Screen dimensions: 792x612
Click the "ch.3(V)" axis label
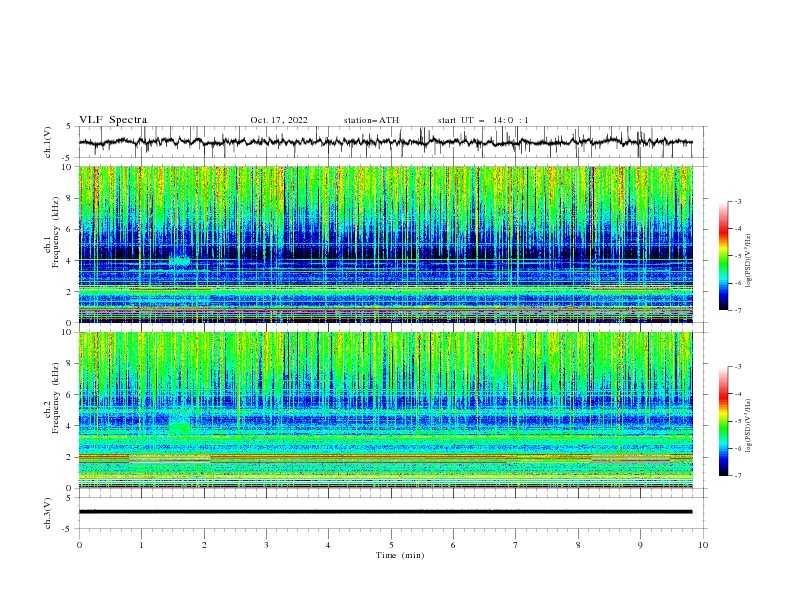48,513
